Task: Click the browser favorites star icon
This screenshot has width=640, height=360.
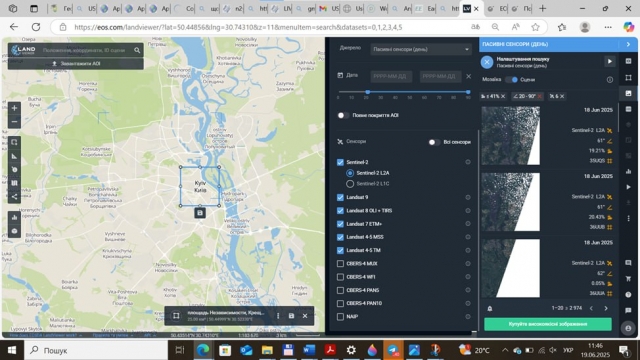Action: click(x=536, y=27)
